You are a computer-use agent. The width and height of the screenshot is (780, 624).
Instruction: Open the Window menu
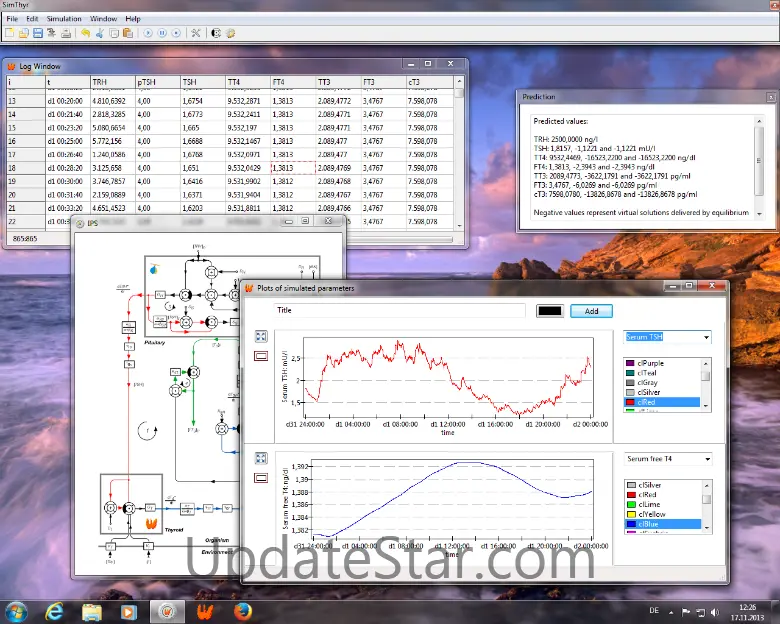coord(103,19)
